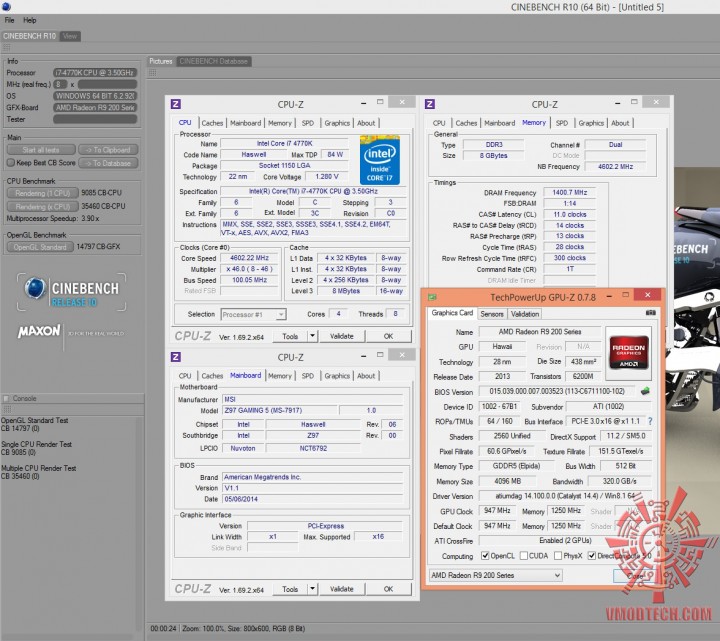Viewport: 720px width, 641px height.
Task: Click the ATI CrossFire Enabled (2 GPUs) field
Action: coord(565,540)
